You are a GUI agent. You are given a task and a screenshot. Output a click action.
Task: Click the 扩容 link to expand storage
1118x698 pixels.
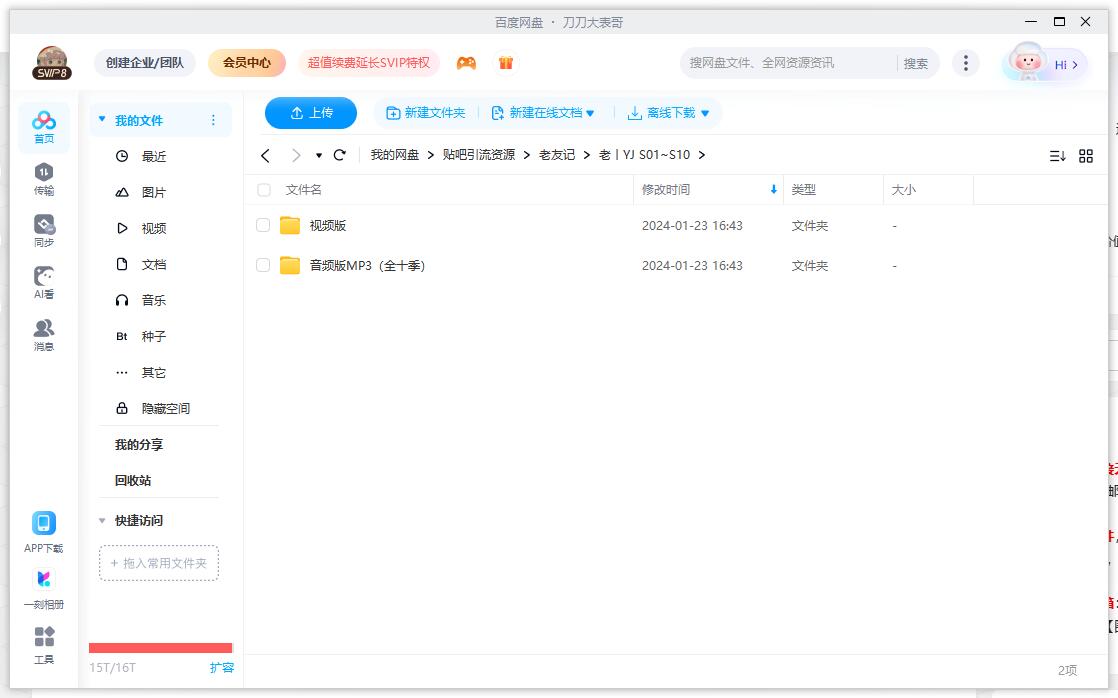tap(222, 666)
